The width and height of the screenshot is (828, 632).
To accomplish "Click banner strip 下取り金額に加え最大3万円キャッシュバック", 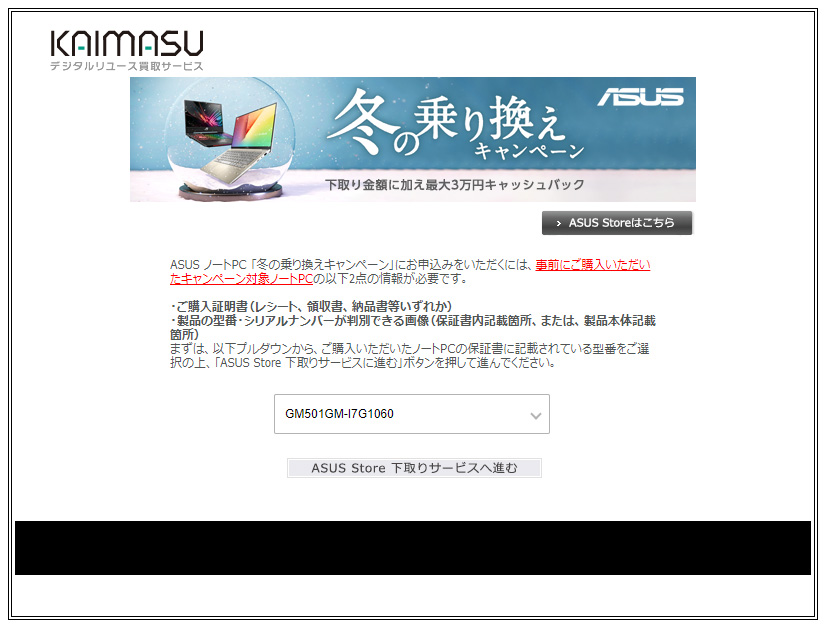I will coord(455,185).
